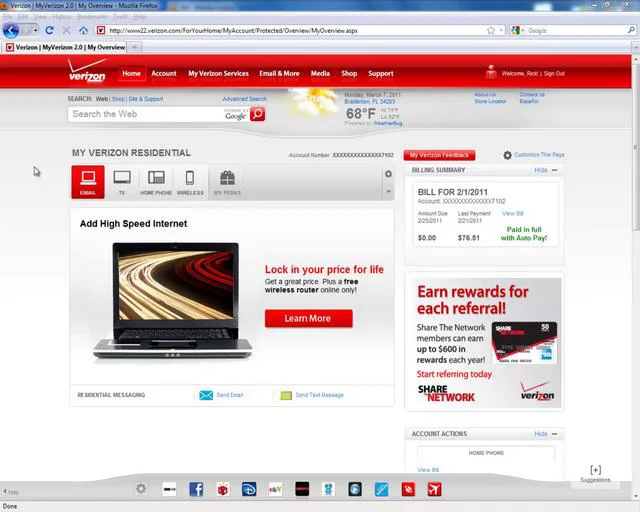The width and height of the screenshot is (640, 512).
Task: Click the Customize This Page gear
Action: point(507,155)
